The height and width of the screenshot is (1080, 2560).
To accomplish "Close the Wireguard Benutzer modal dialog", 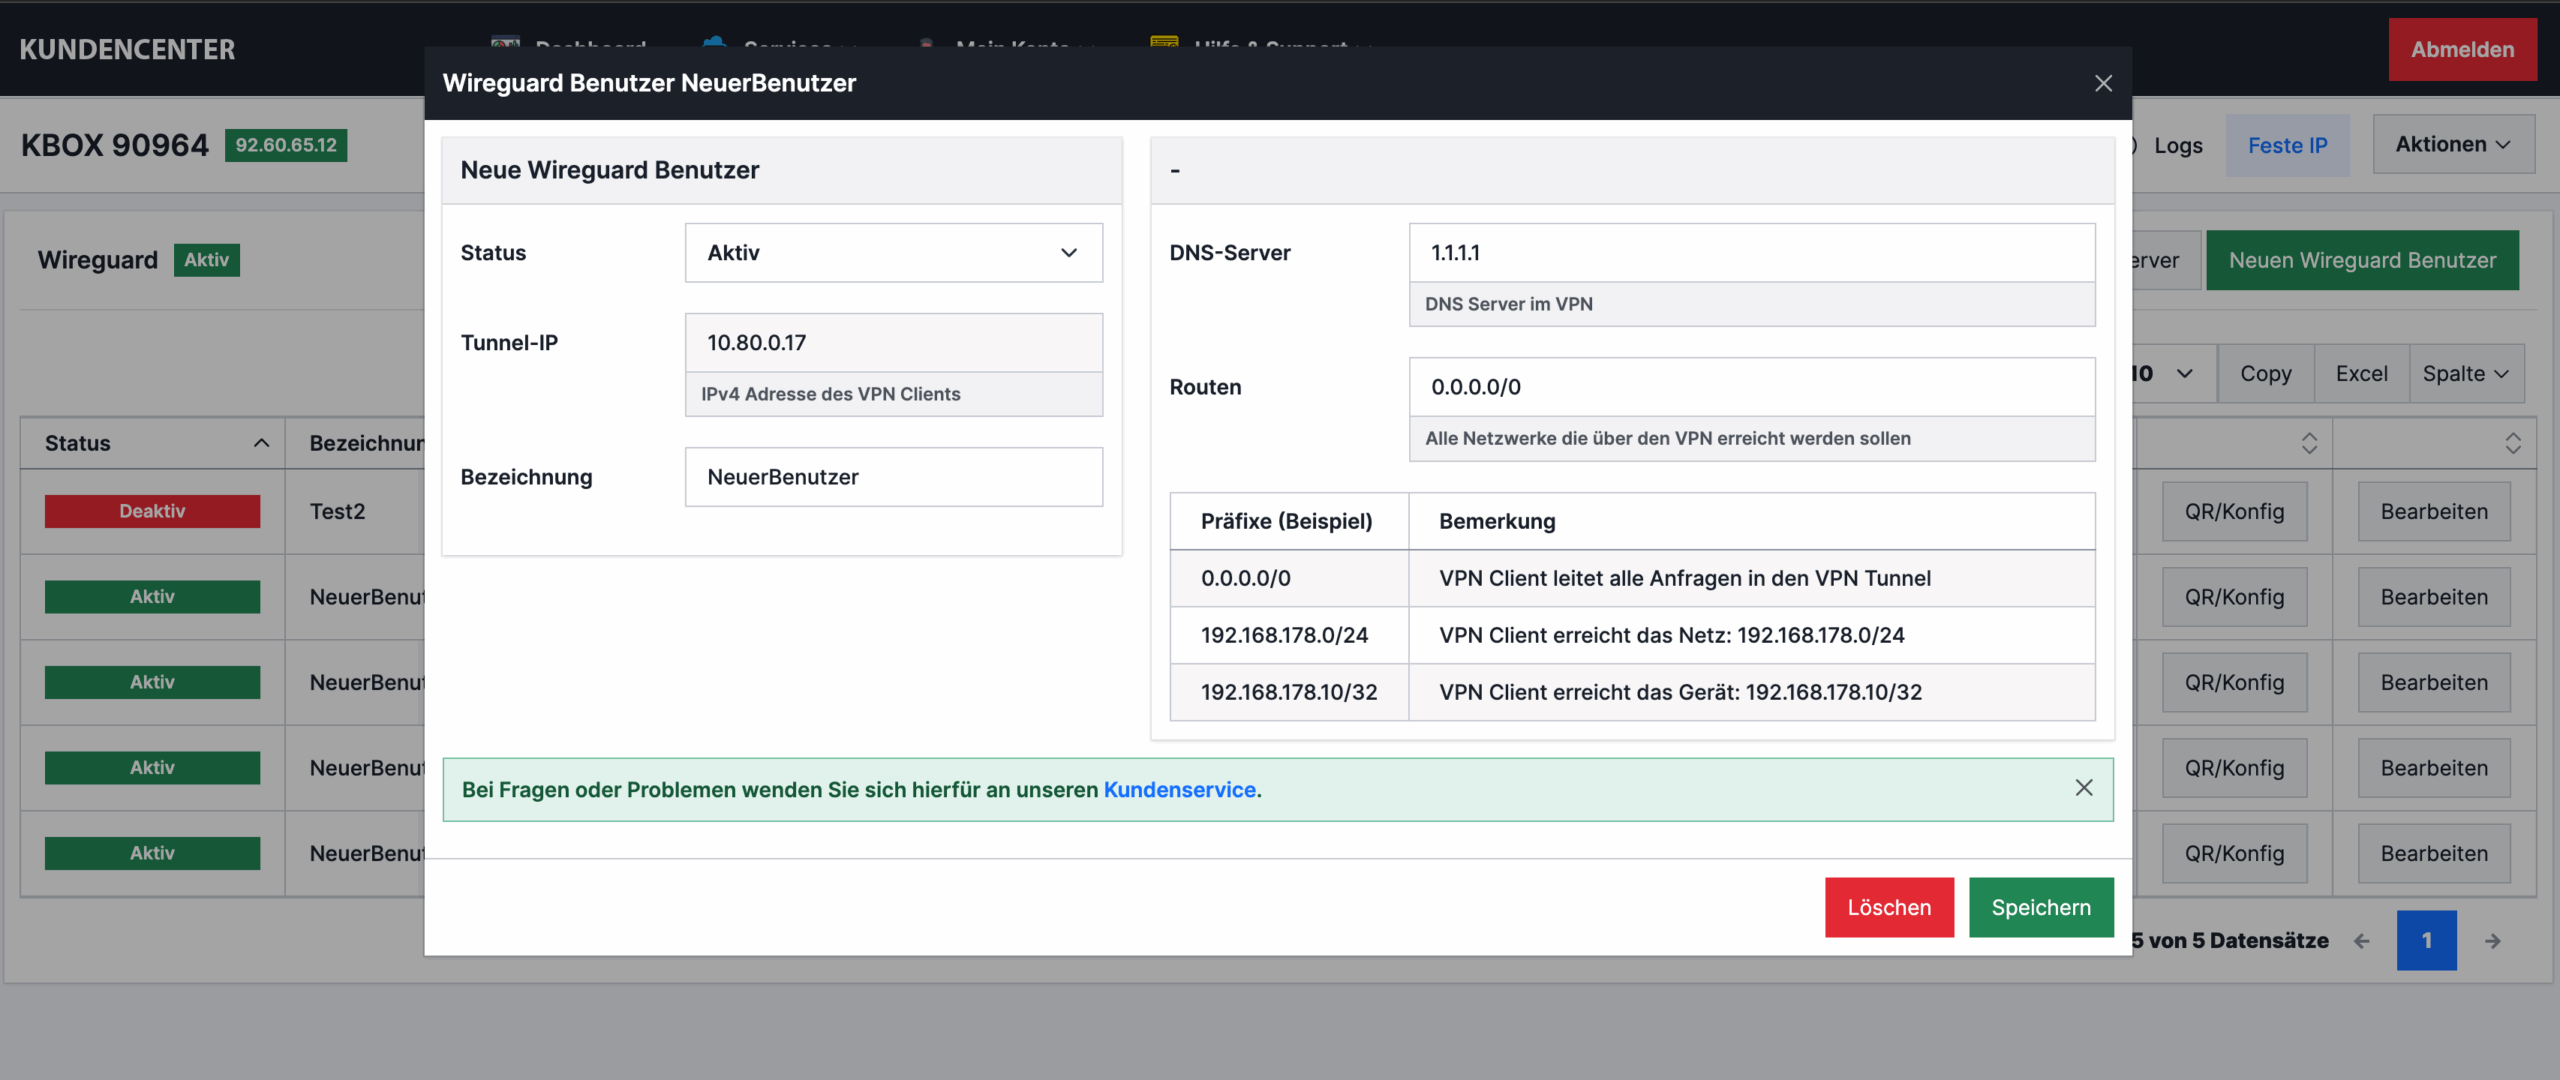I will [2103, 84].
